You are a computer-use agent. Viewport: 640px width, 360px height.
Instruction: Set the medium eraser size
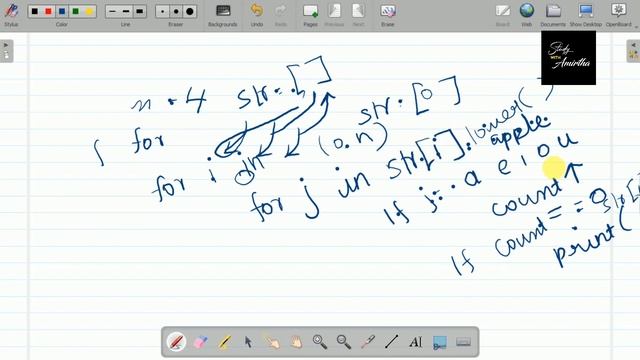176,11
